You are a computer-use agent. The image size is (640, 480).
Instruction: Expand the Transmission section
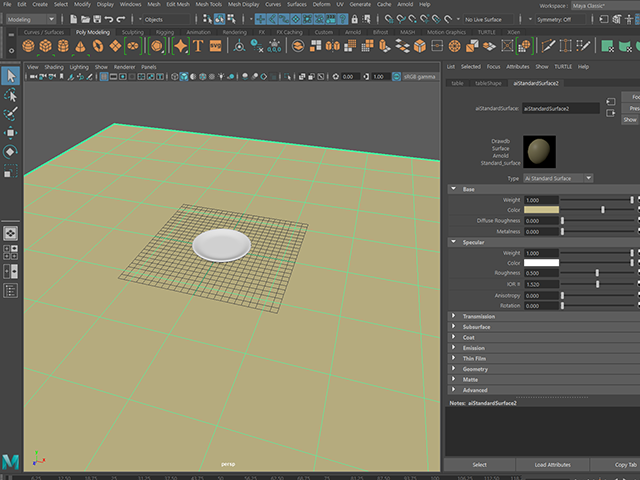453,316
